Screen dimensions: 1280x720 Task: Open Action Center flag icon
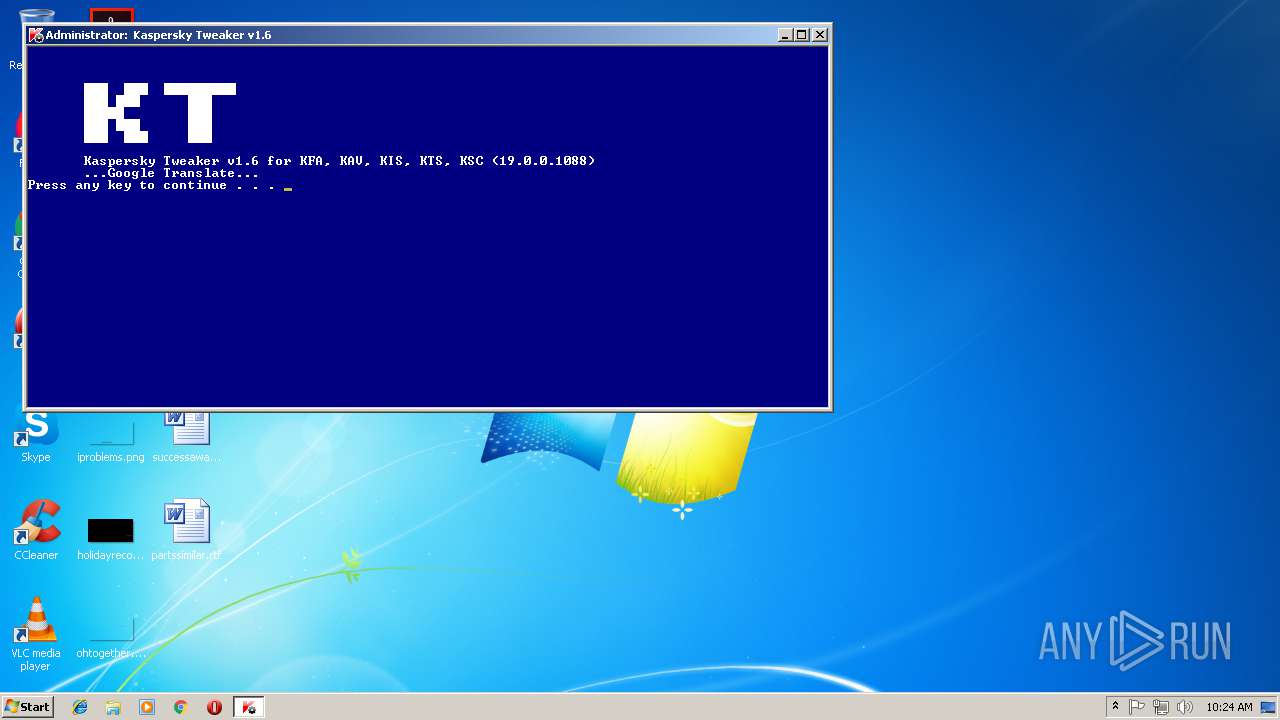tap(1137, 707)
